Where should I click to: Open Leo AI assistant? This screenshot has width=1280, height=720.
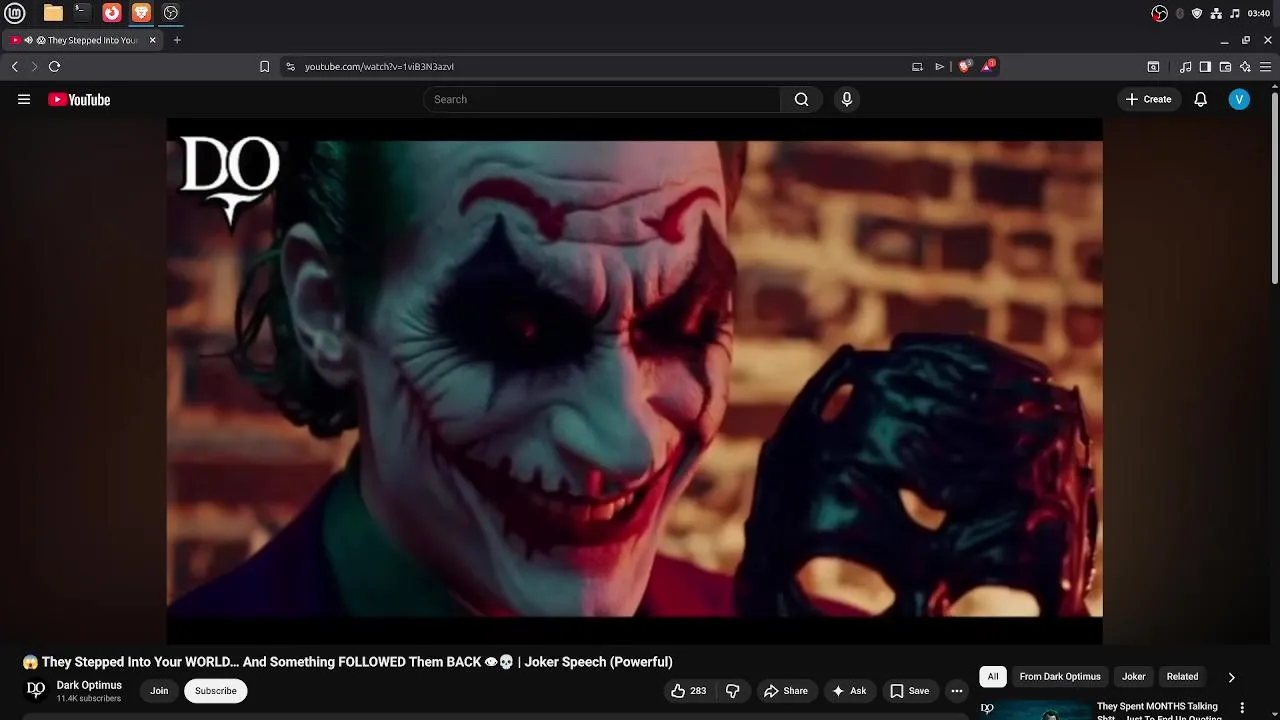(x=1245, y=67)
